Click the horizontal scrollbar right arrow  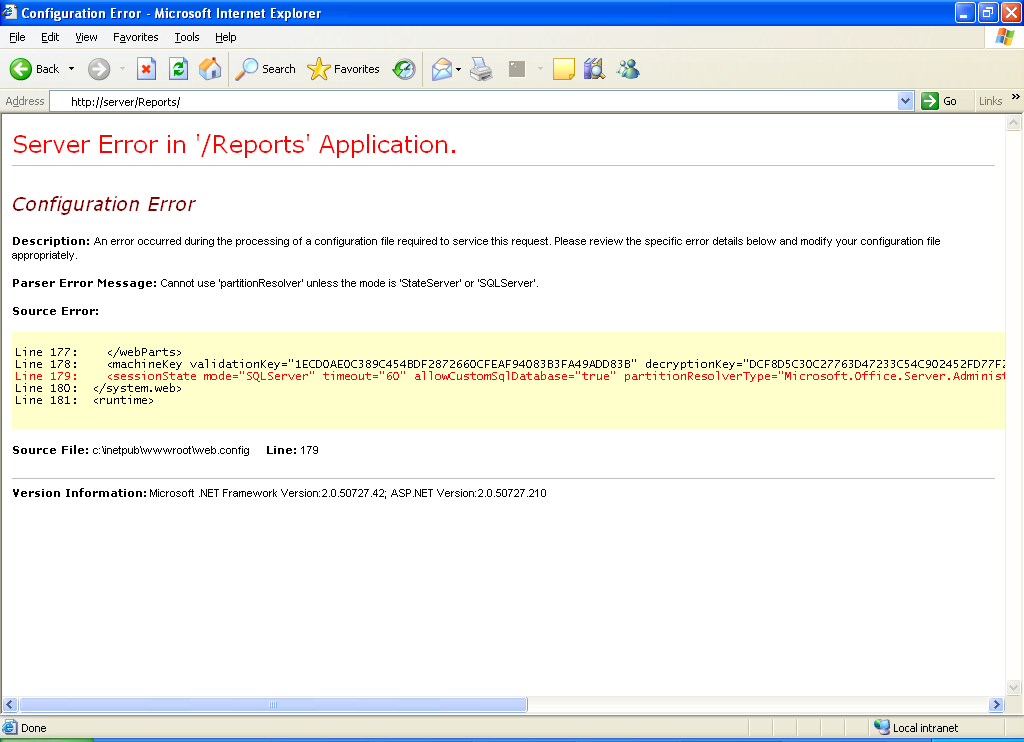996,704
